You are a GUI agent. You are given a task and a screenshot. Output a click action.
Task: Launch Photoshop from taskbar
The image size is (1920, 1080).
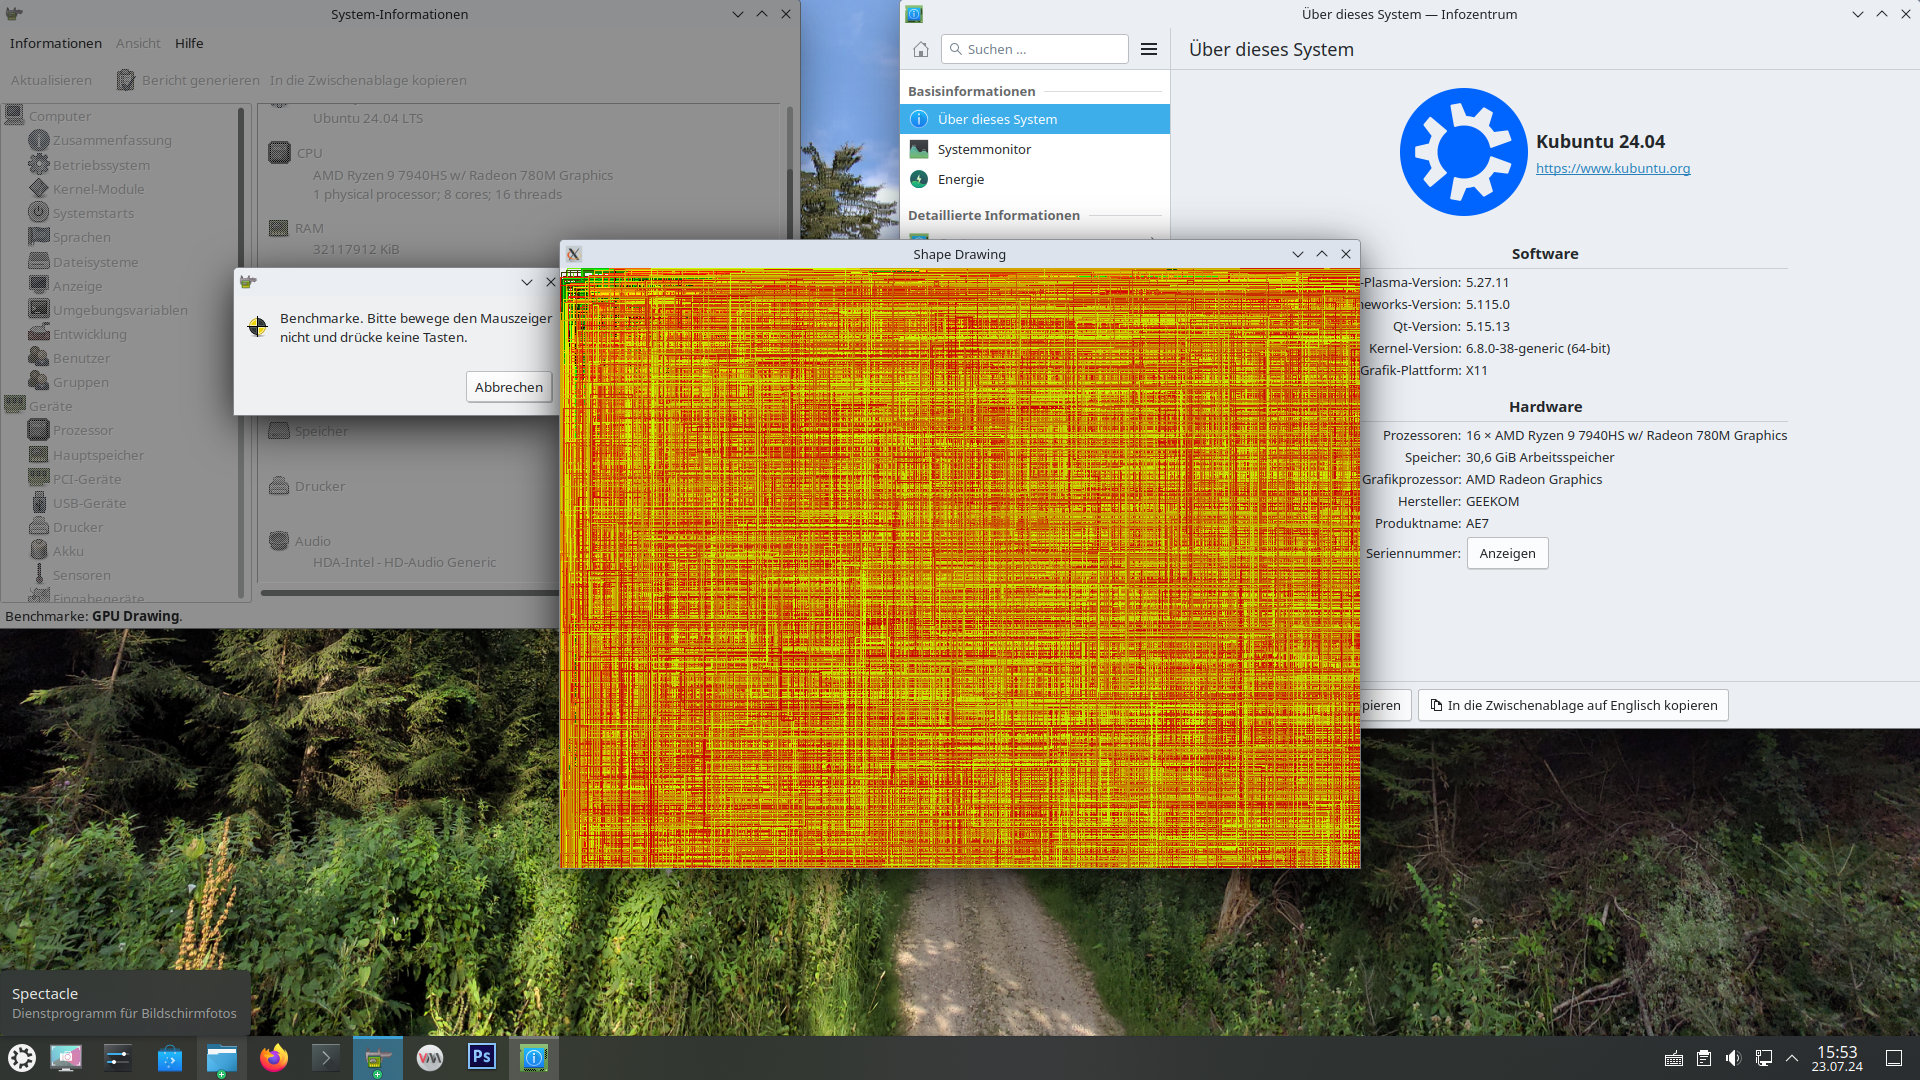[482, 1057]
